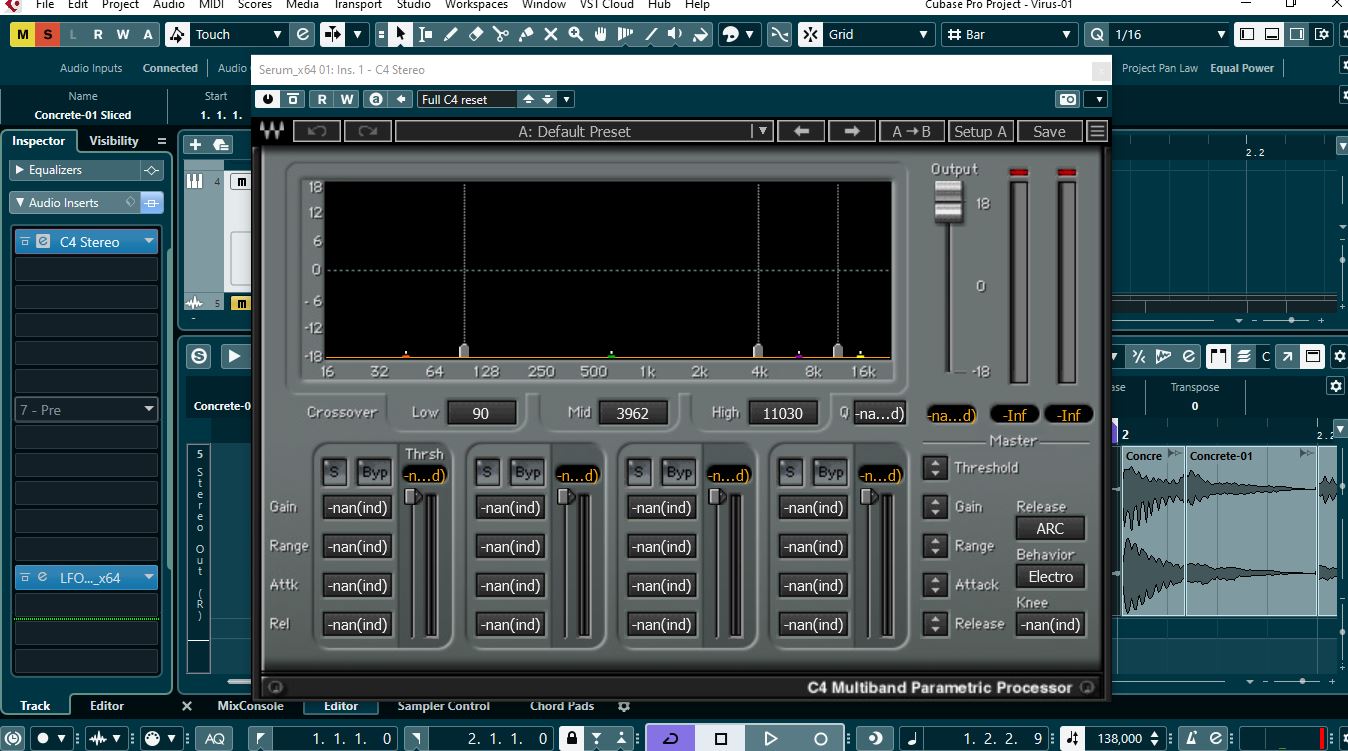
Task: Click the Waves undo arrow
Action: tap(317, 131)
